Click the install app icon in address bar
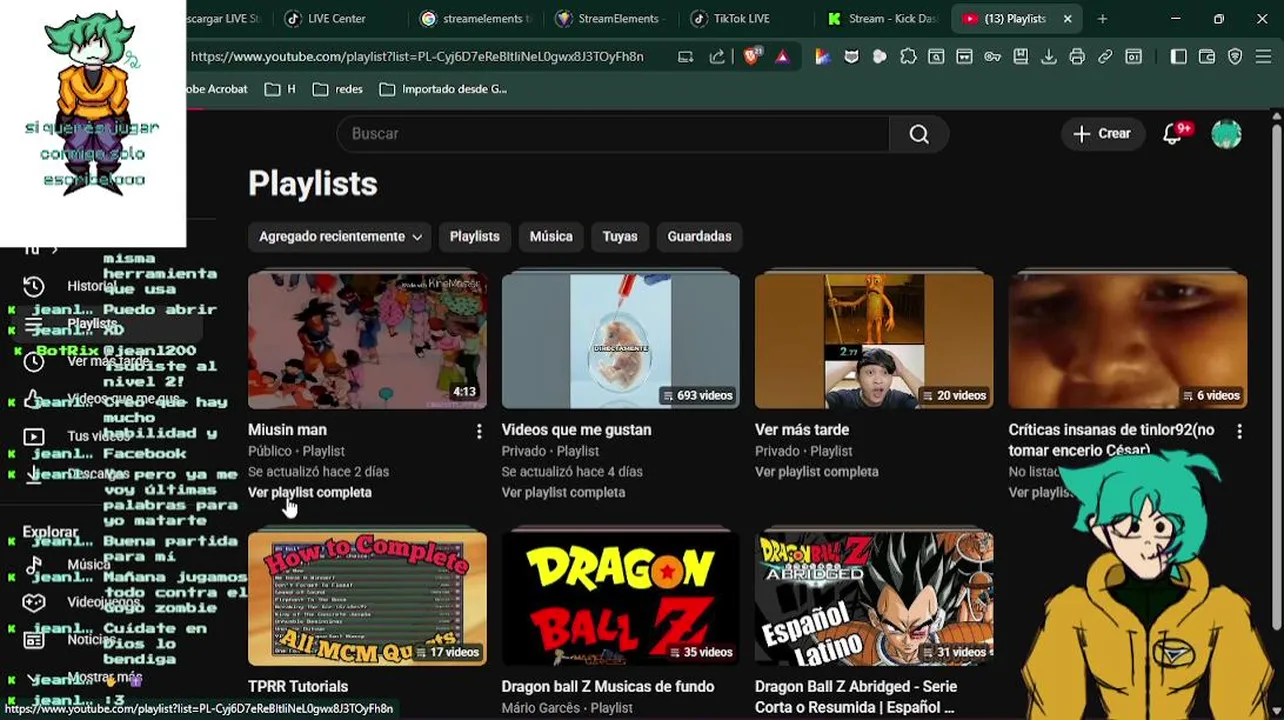The width and height of the screenshot is (1284, 720). coord(685,57)
